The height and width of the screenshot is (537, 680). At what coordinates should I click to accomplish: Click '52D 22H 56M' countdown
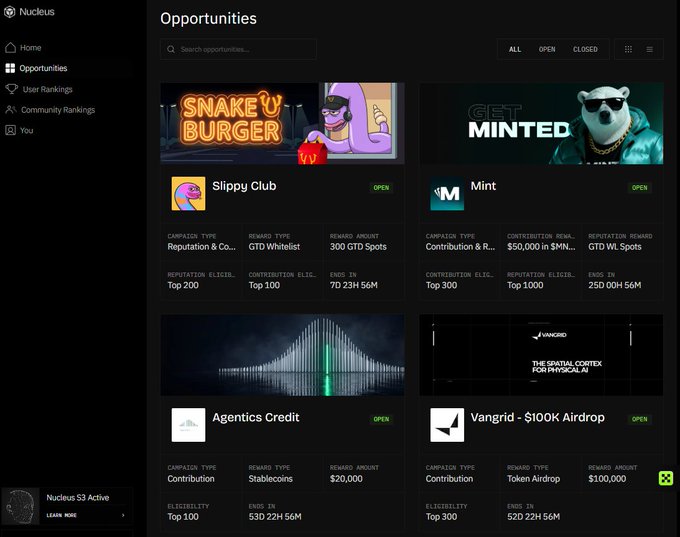click(x=533, y=517)
